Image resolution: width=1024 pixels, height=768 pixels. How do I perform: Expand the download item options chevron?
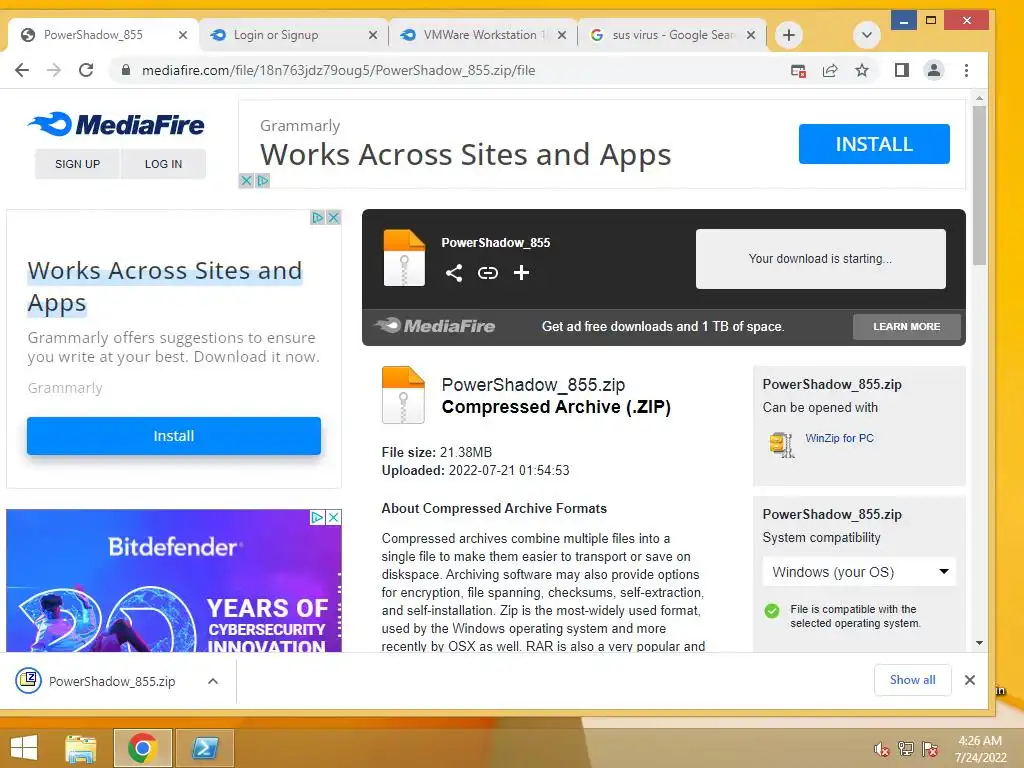213,681
